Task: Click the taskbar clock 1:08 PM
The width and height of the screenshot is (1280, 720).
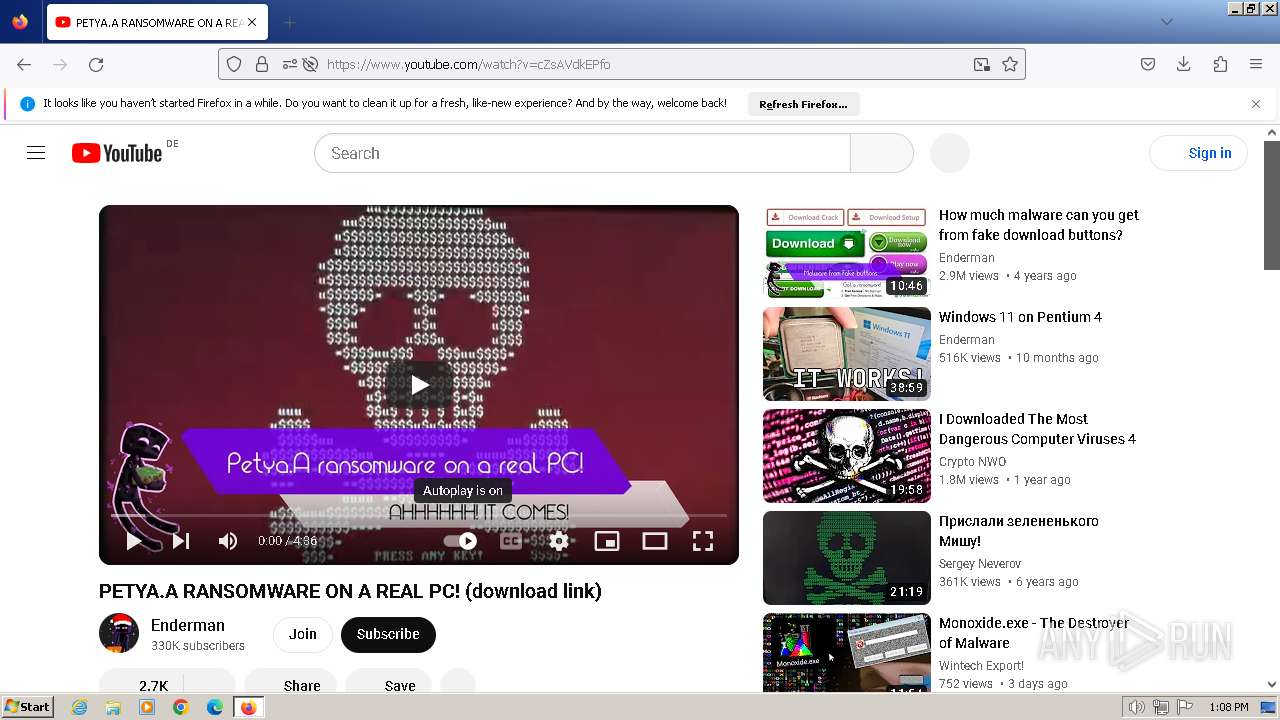Action: [1228, 707]
